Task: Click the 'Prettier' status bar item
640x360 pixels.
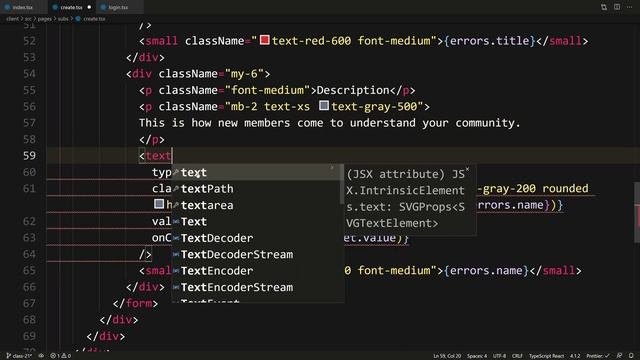Action: (x=598, y=356)
